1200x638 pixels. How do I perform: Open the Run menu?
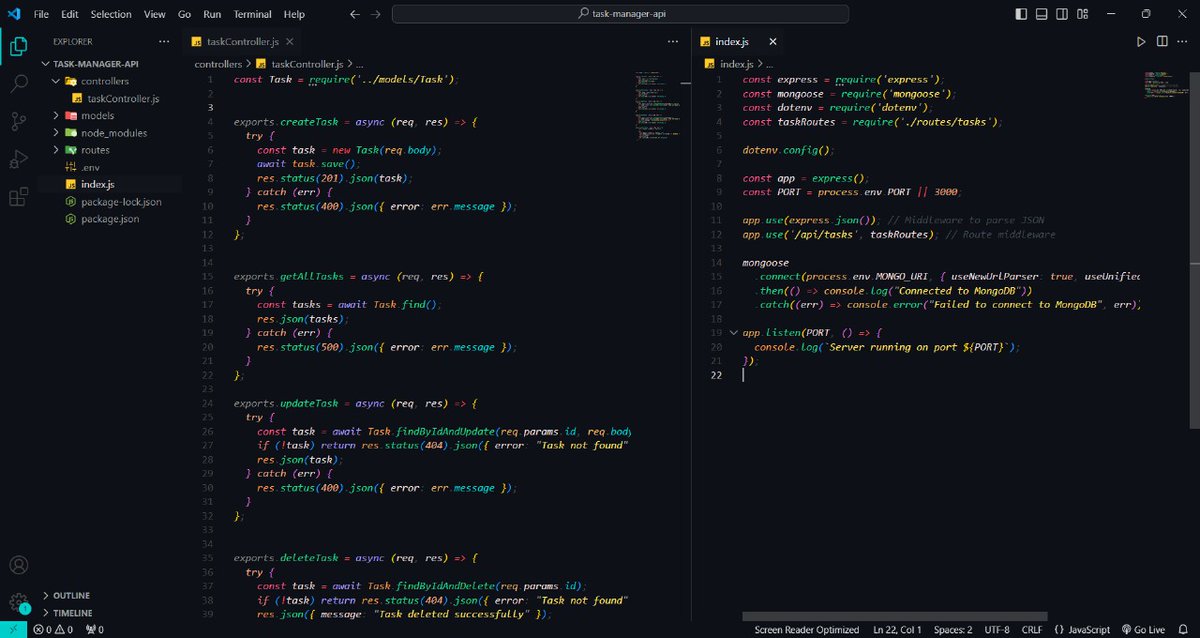[x=212, y=14]
